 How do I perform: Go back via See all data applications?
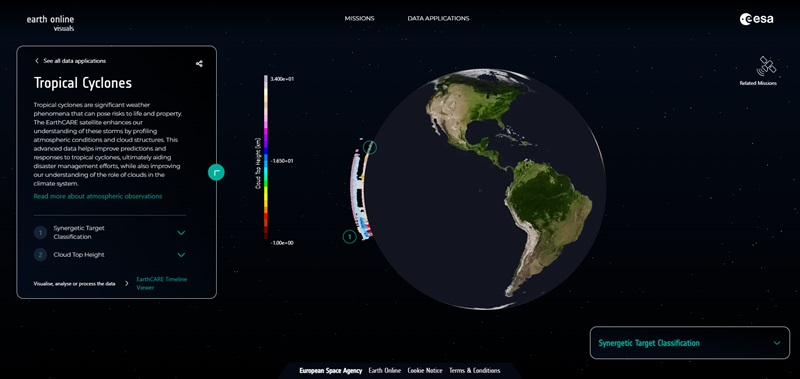click(x=70, y=61)
